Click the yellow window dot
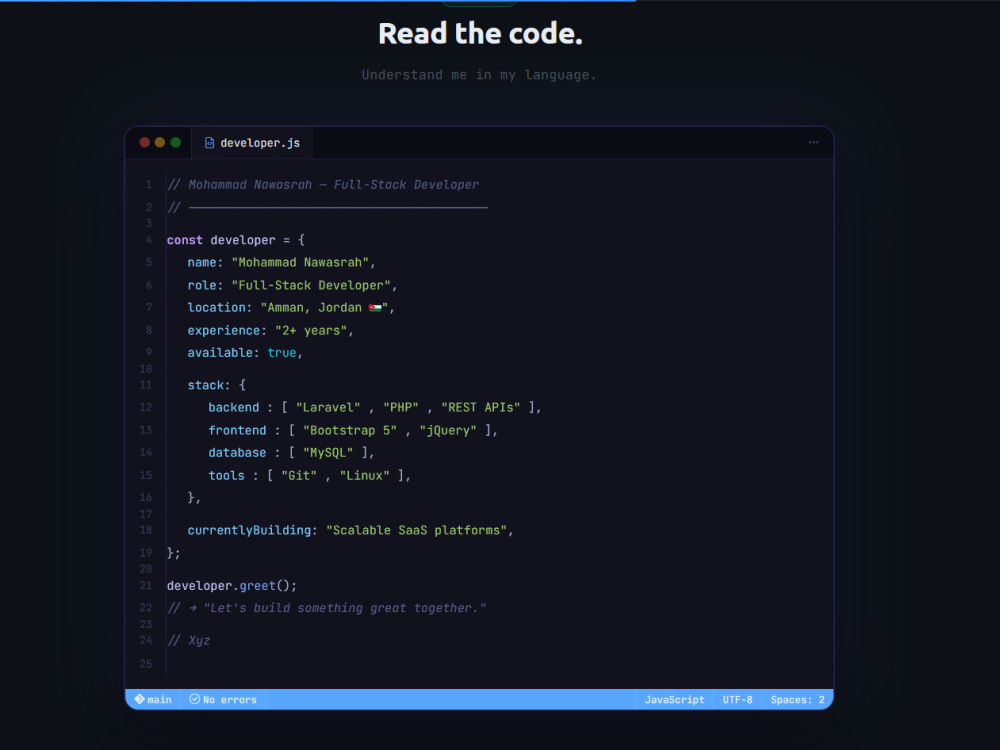The image size is (1000, 750). (x=160, y=143)
